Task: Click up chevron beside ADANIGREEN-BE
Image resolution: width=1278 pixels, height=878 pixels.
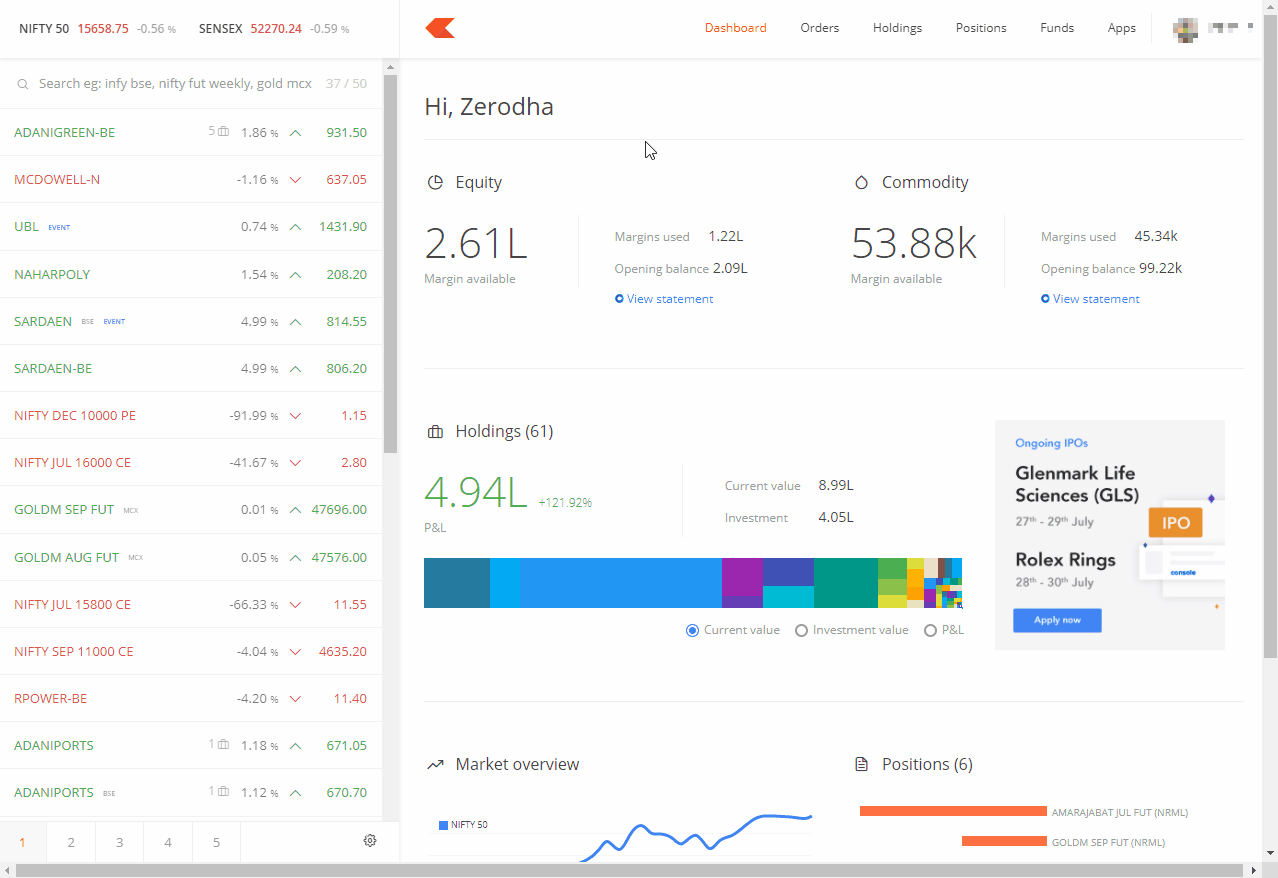Action: point(295,133)
